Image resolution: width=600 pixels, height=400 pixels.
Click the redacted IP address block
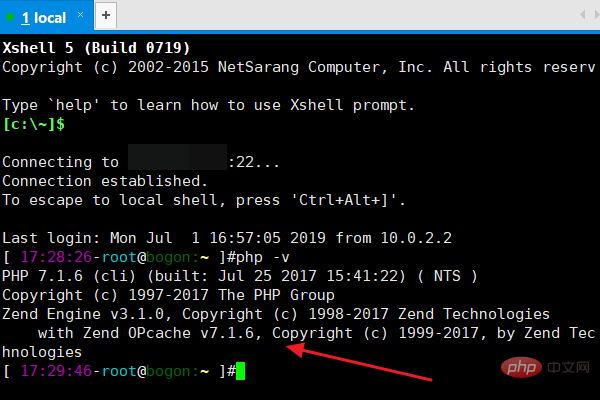(177, 162)
